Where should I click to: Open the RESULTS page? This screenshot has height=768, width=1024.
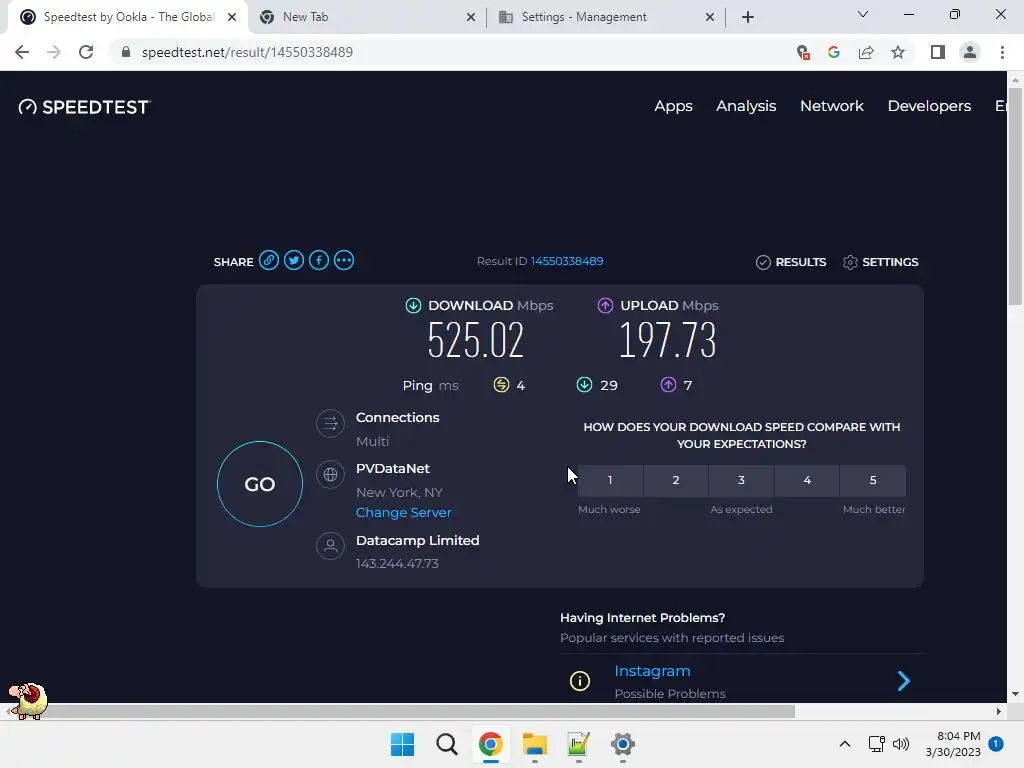[791, 262]
